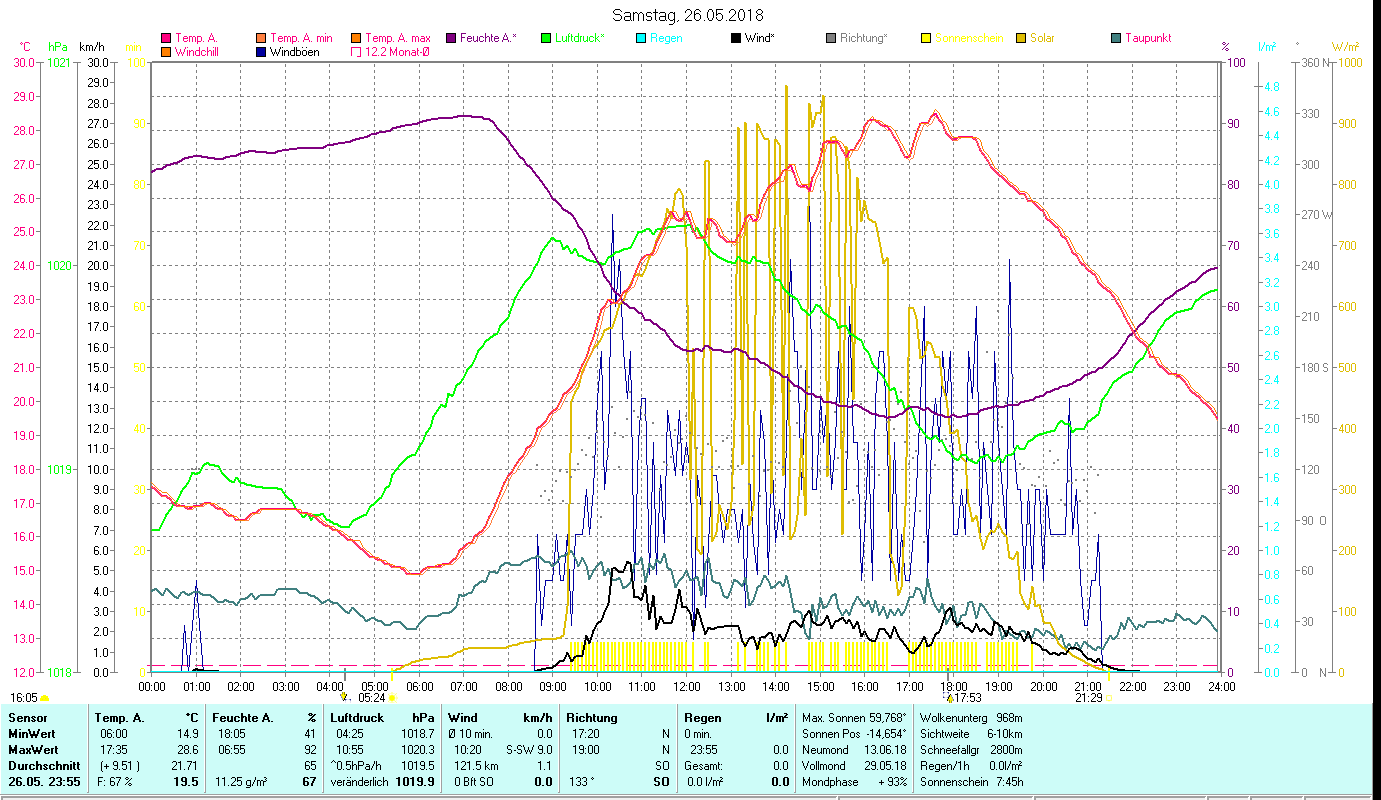Click the sunshine duration value 7:45h

(x=1008, y=782)
